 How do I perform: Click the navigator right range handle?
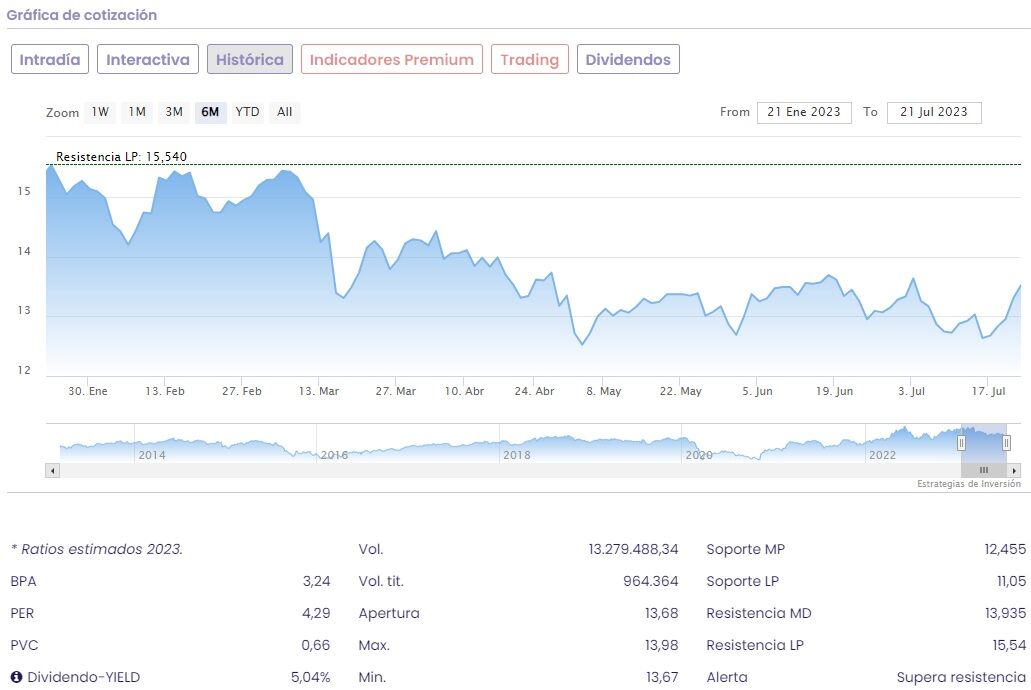pos(1006,442)
